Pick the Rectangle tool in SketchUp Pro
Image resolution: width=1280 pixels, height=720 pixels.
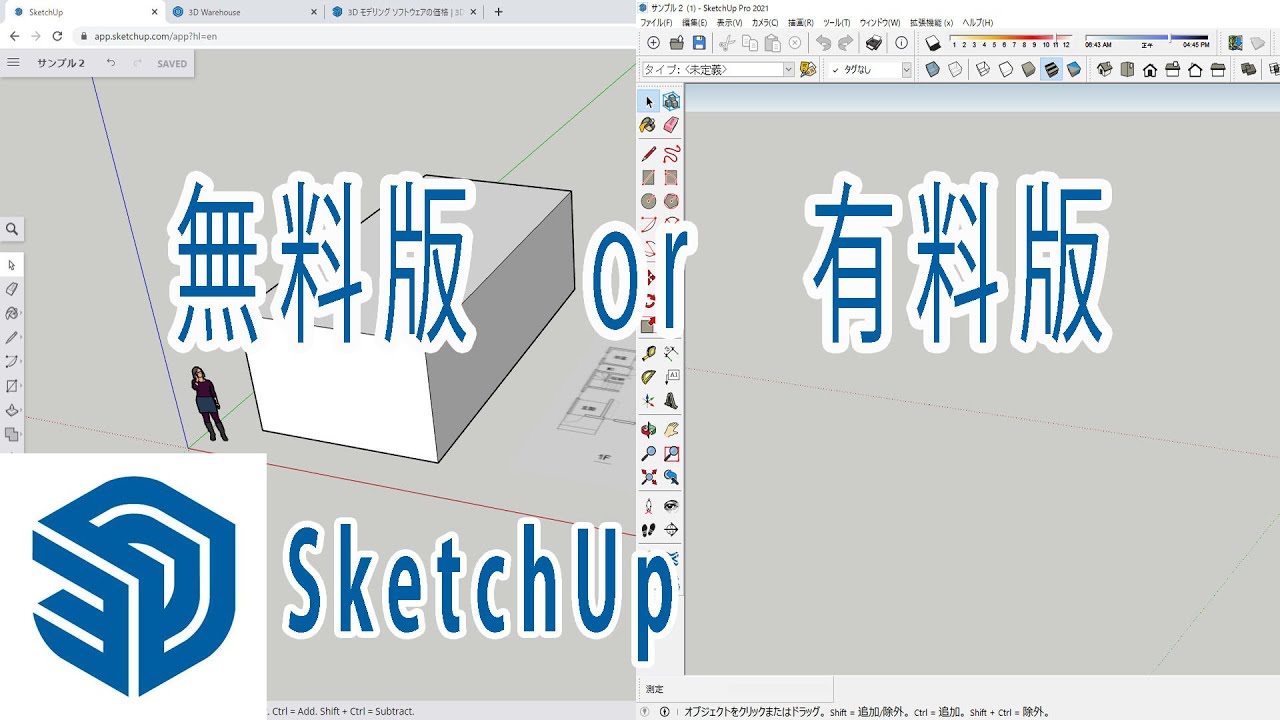click(649, 178)
